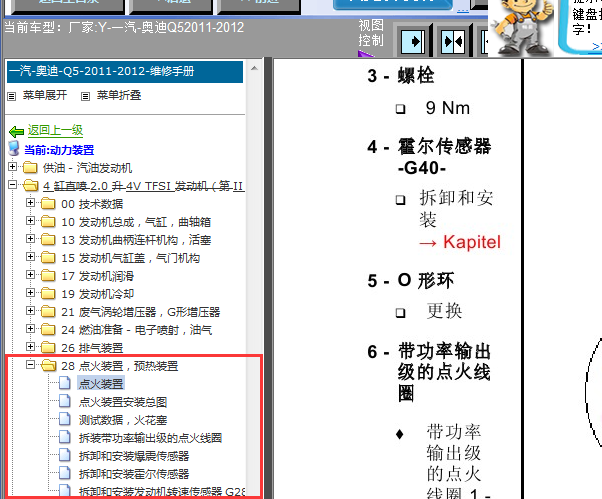
Task: Expand 10 发动机总成，气缸，曲轴箱
Action: point(30,220)
